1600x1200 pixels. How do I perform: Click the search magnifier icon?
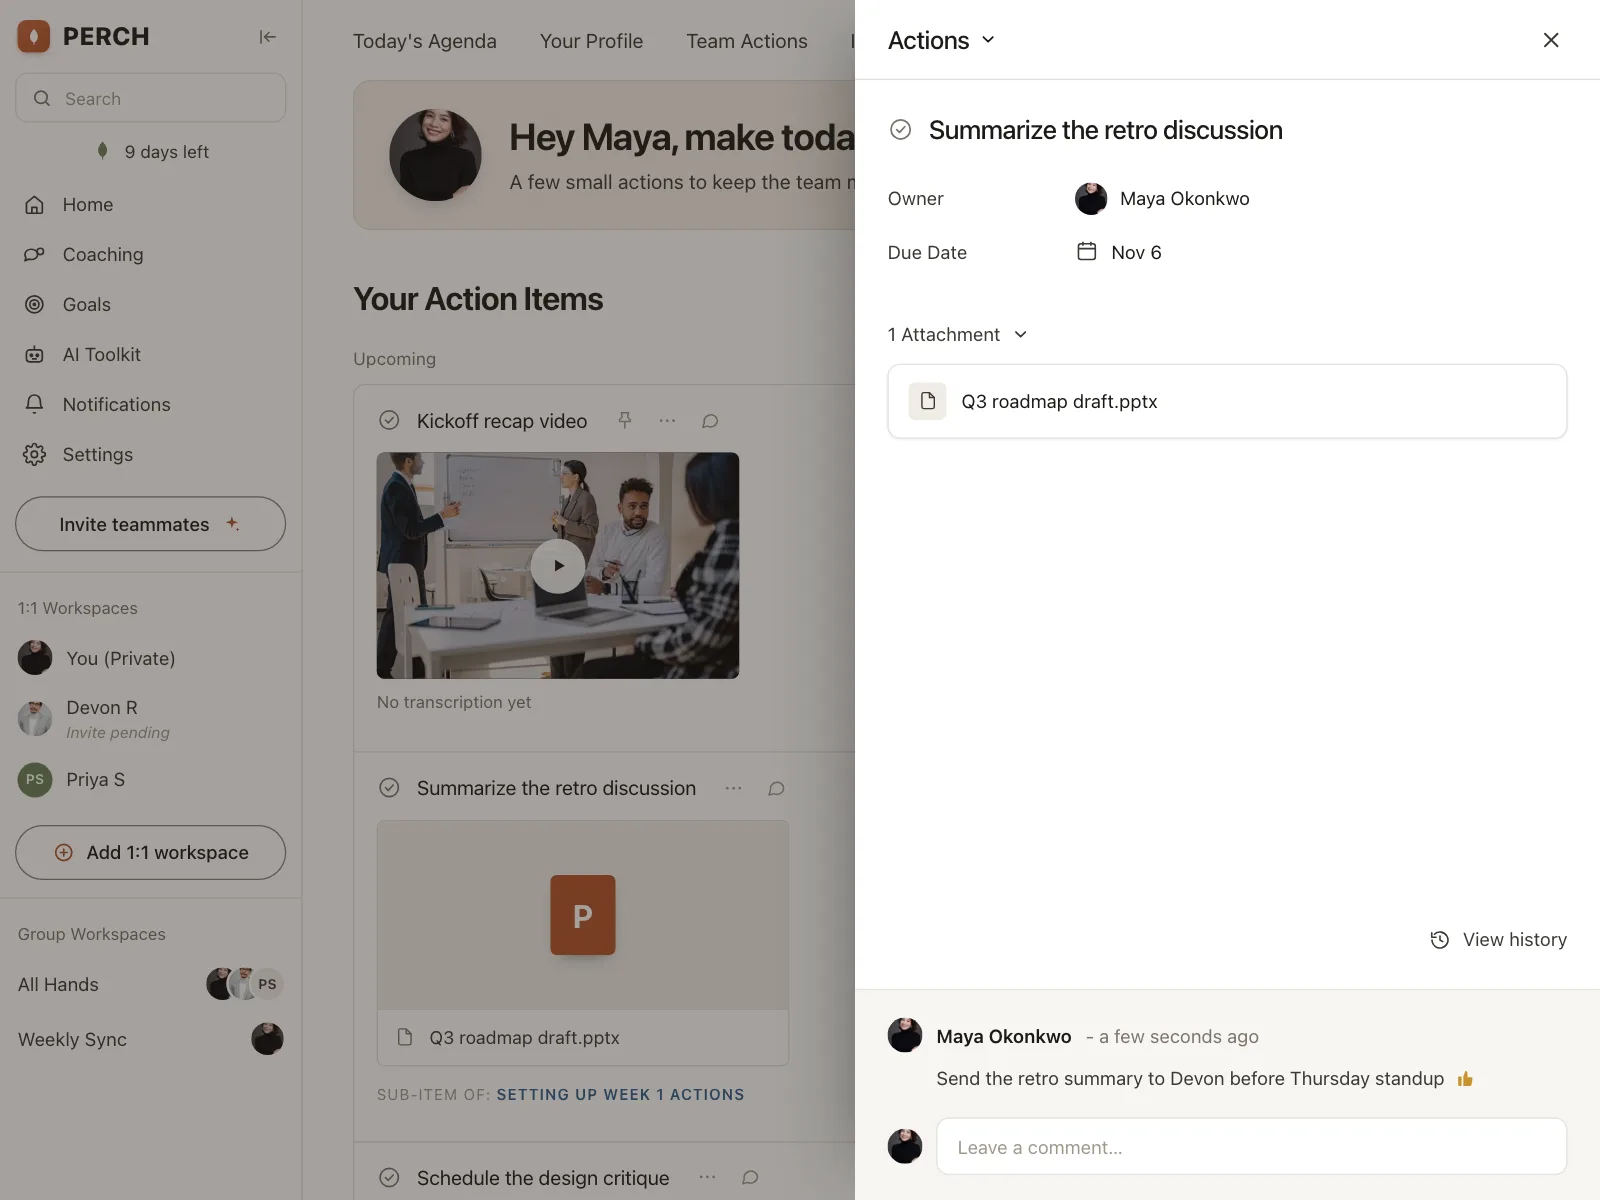click(42, 98)
